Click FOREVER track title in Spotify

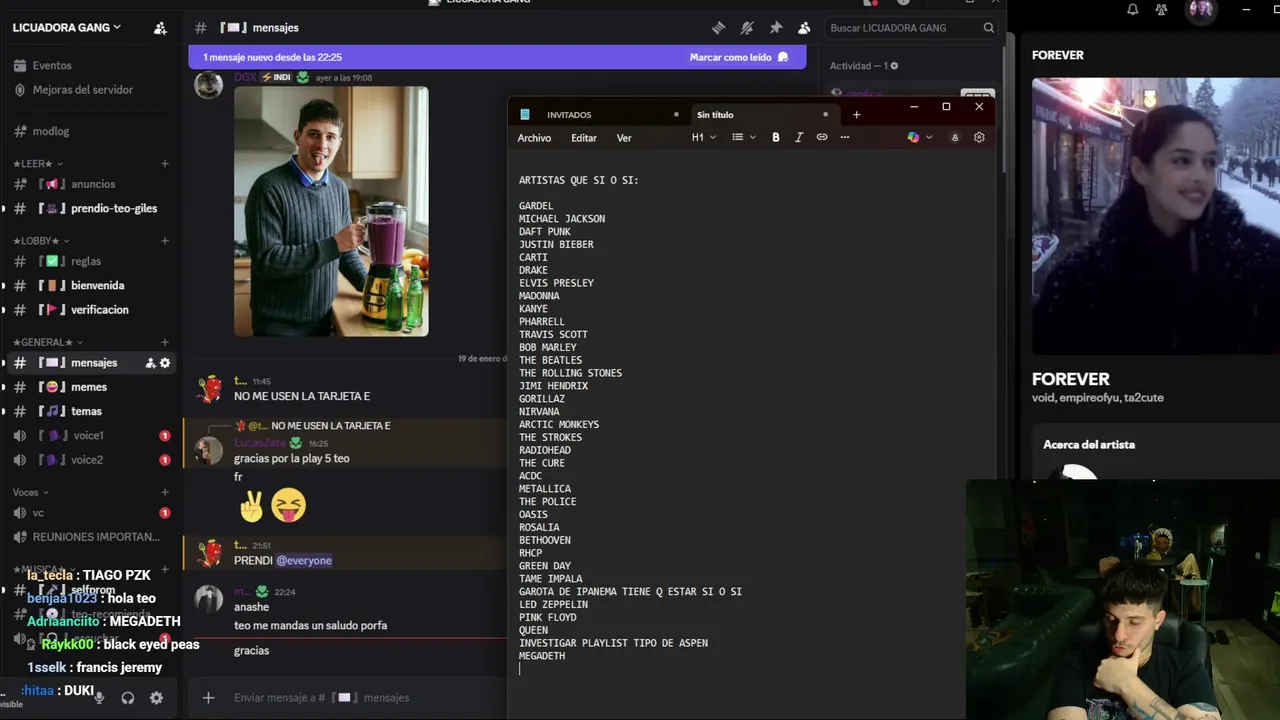pos(1071,379)
